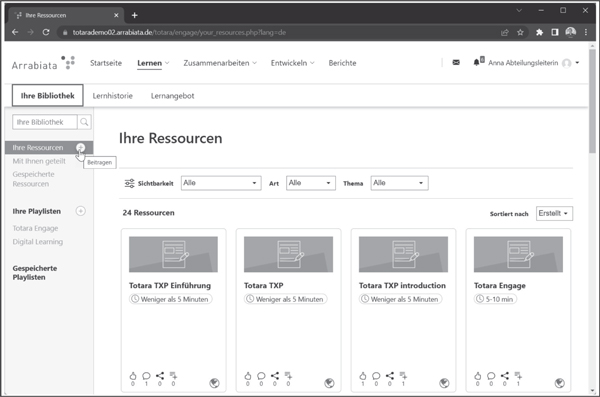
Task: Click share icon on Totara TXP Einführung card
Action: click(160, 376)
